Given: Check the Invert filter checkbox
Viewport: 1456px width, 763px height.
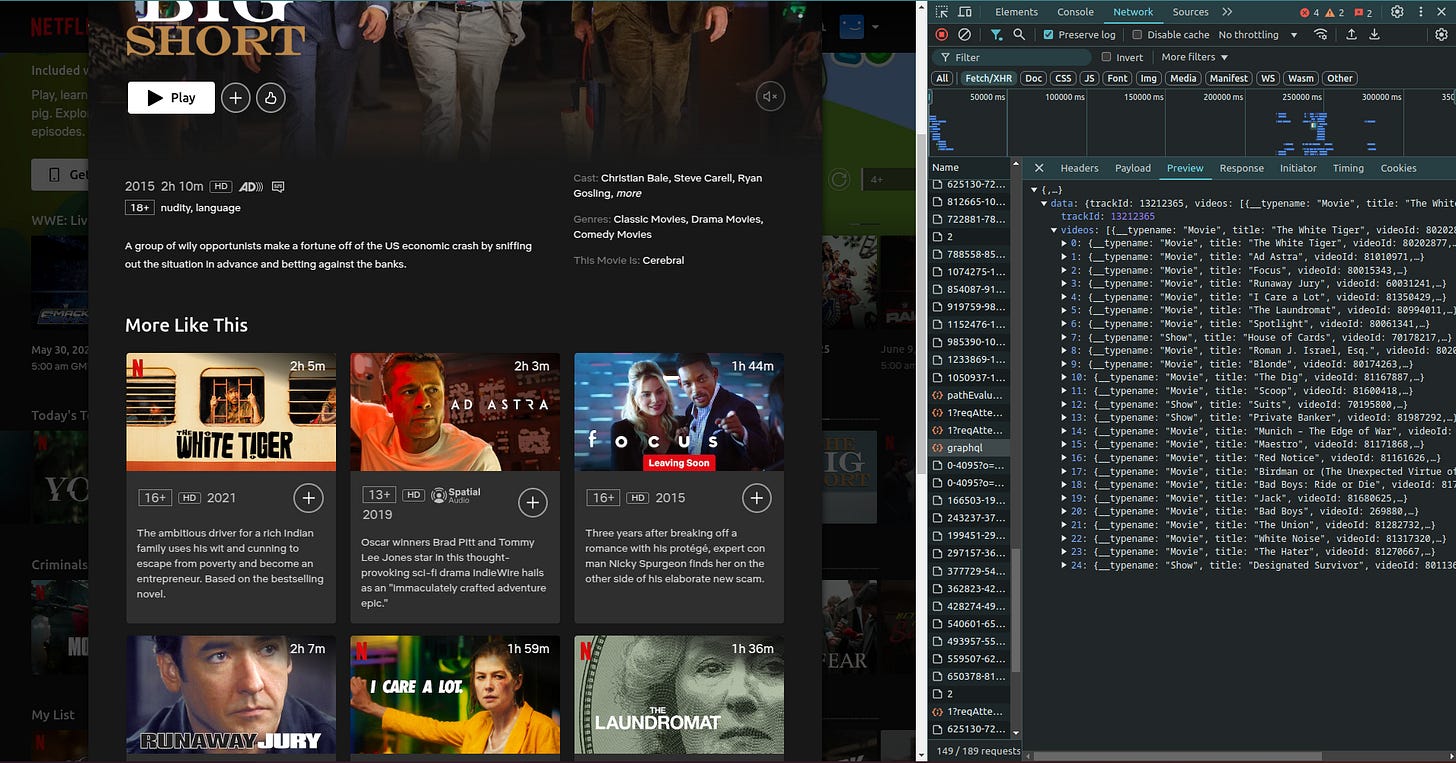Looking at the screenshot, I should pos(1106,57).
